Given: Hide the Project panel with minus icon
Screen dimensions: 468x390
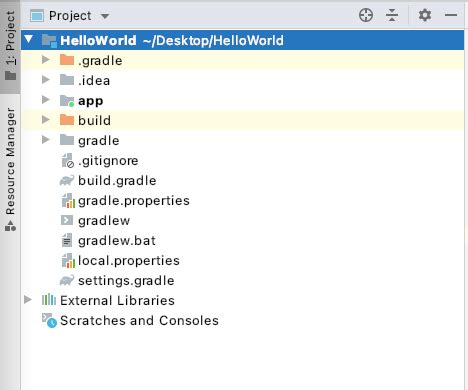Looking at the screenshot, I should pos(451,15).
